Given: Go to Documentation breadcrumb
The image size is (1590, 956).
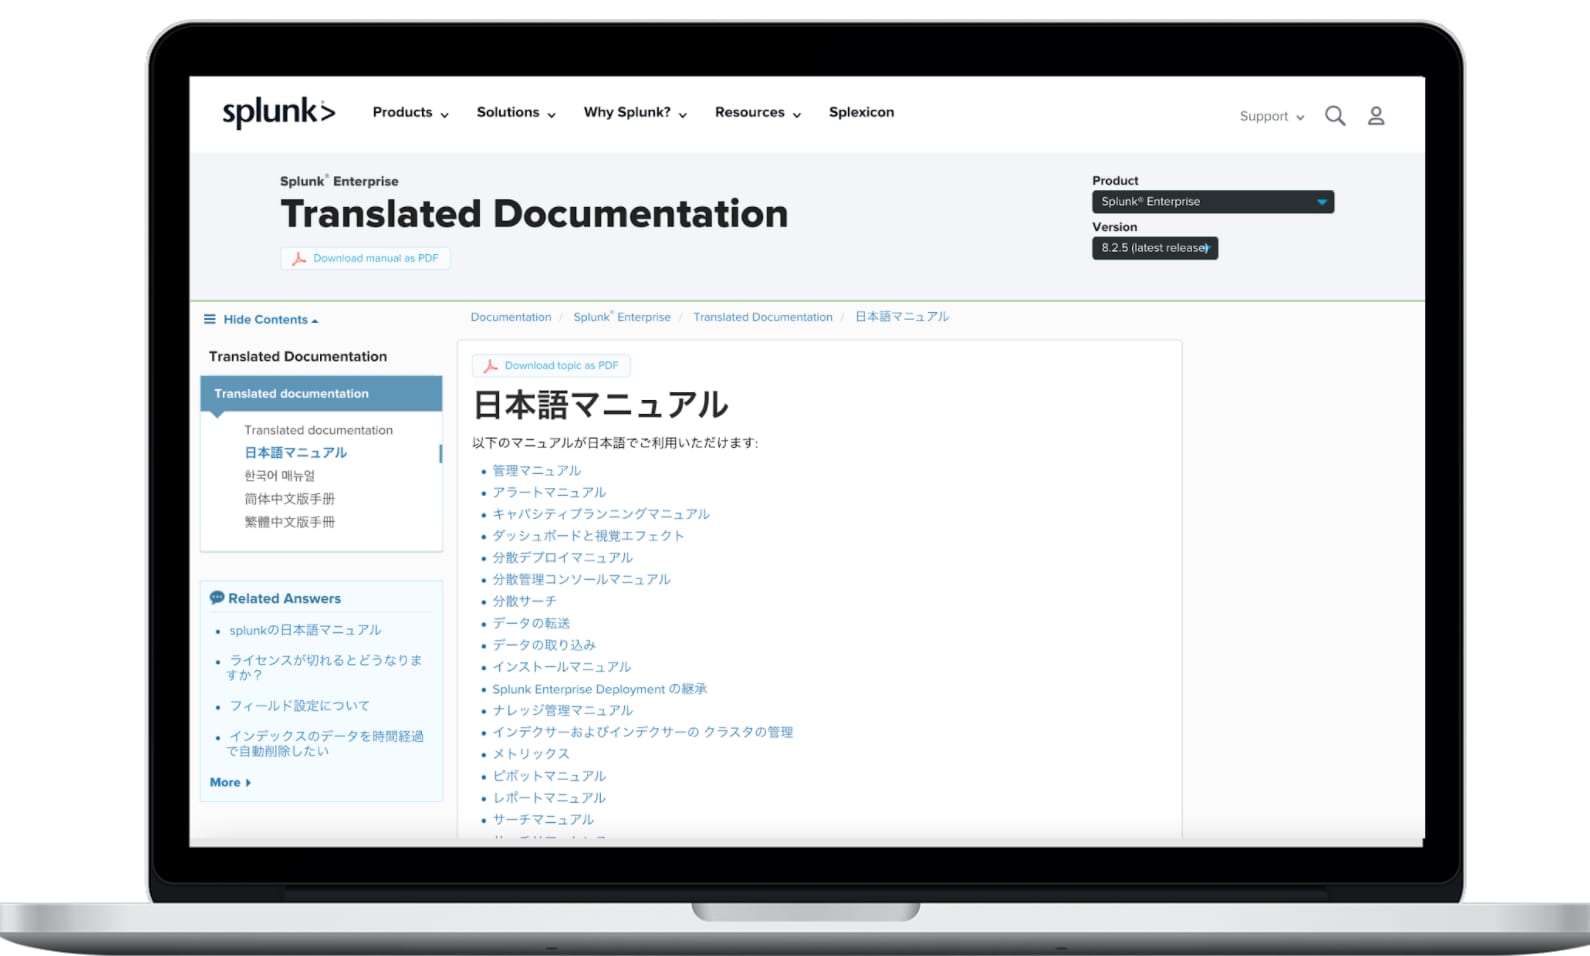Looking at the screenshot, I should 511,317.
